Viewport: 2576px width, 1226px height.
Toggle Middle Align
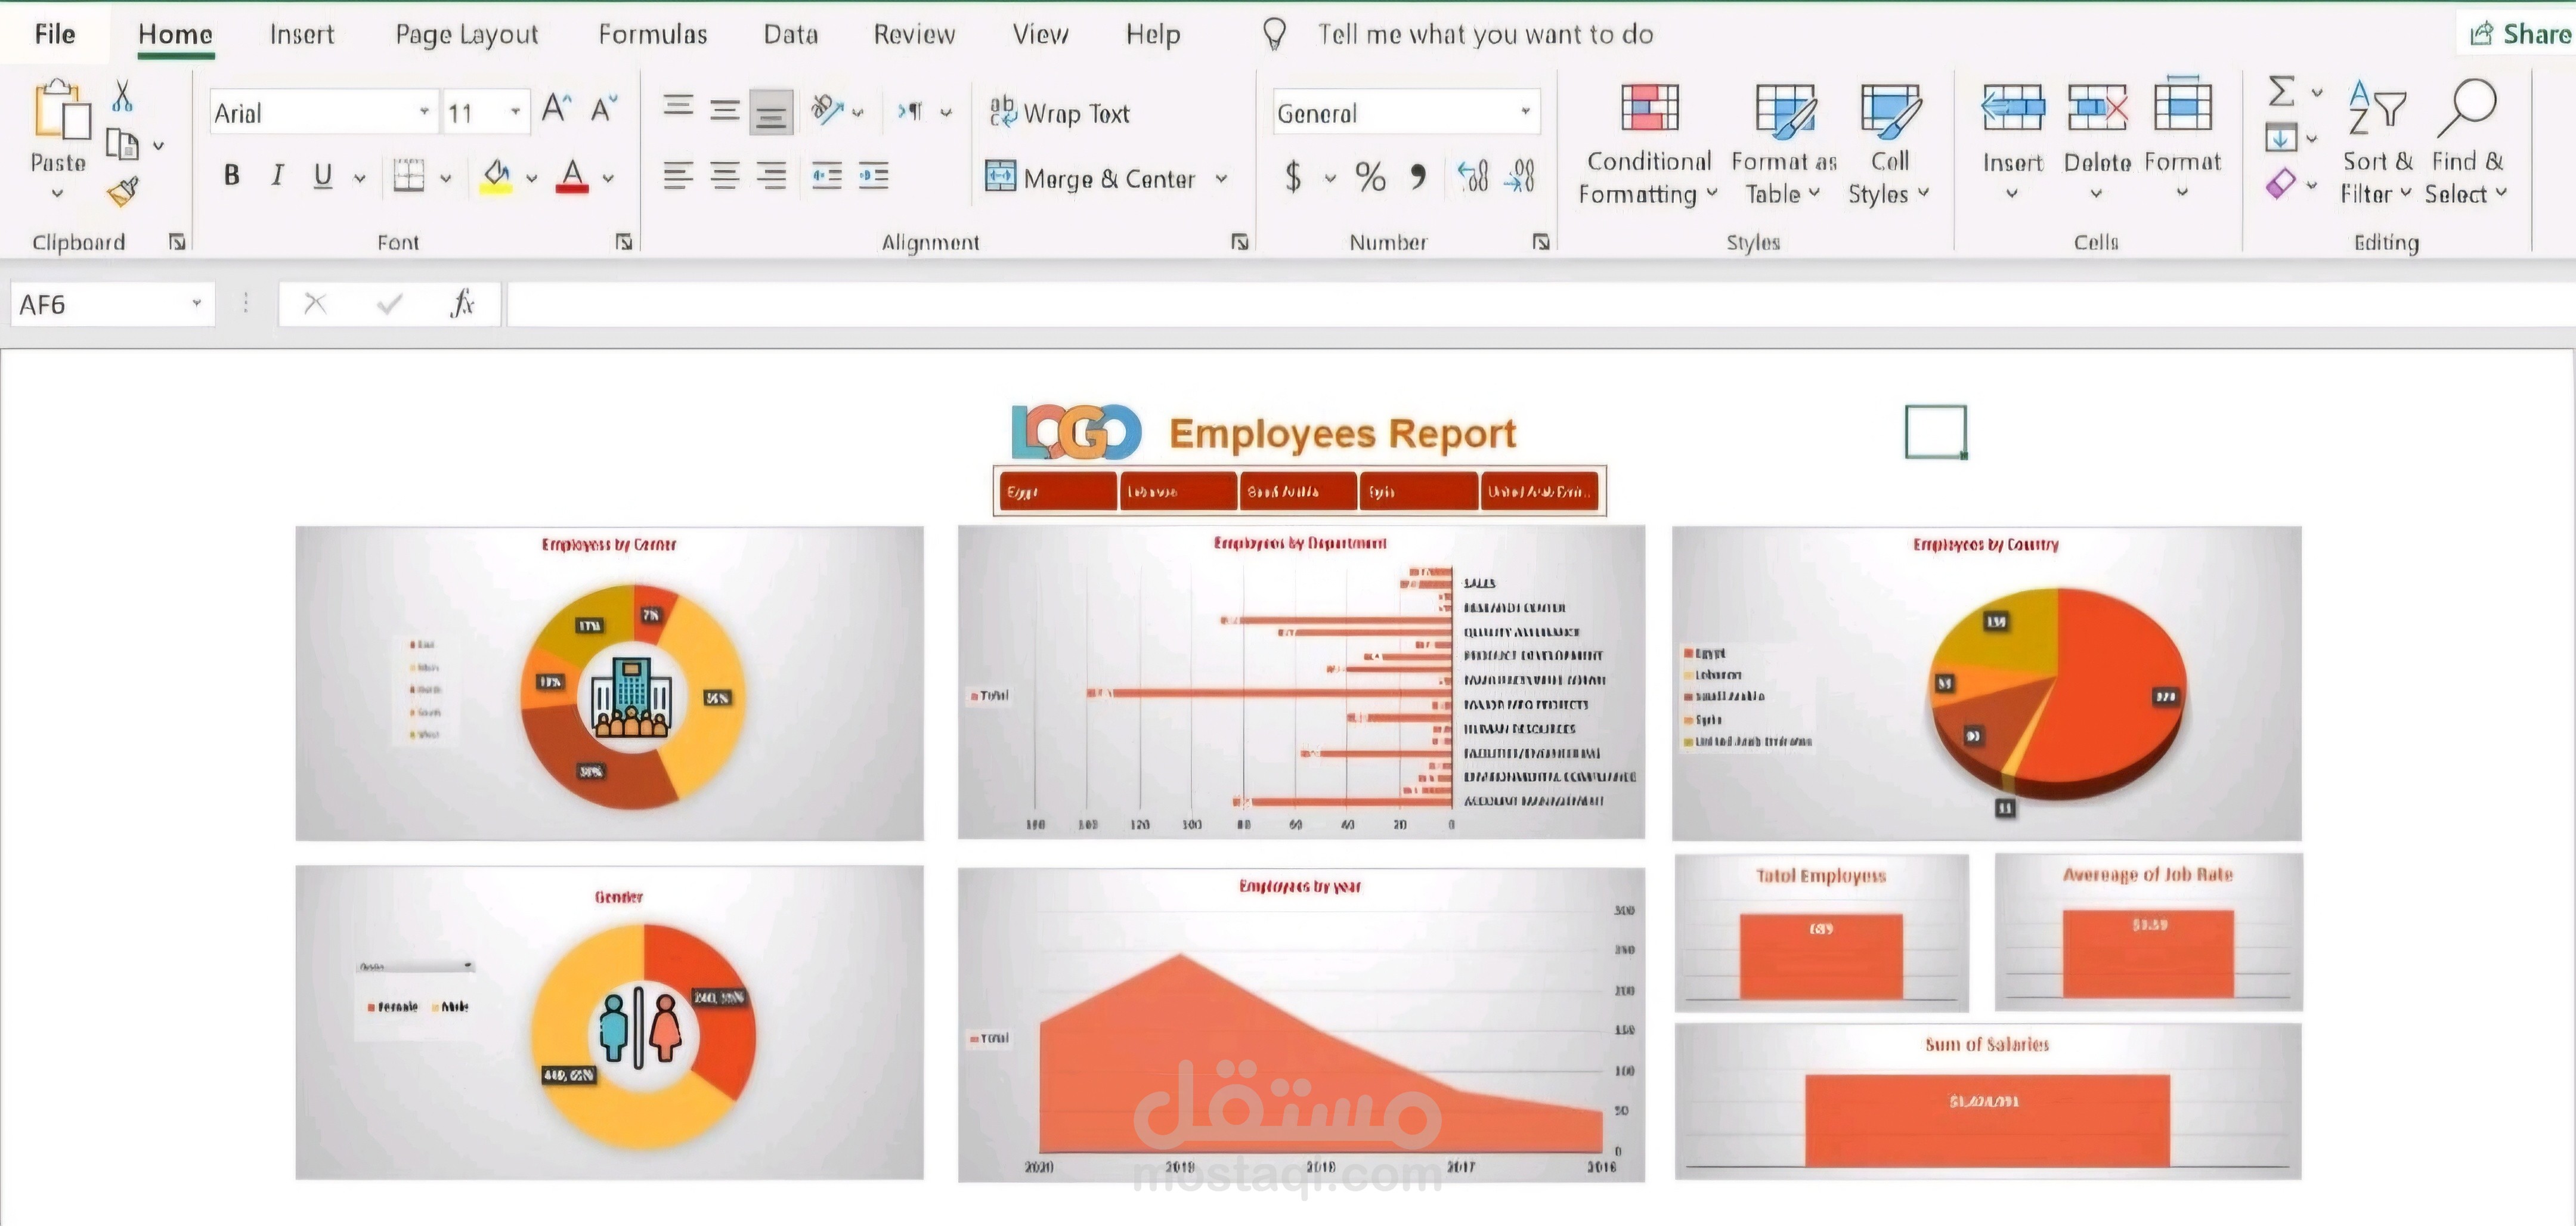tap(725, 109)
